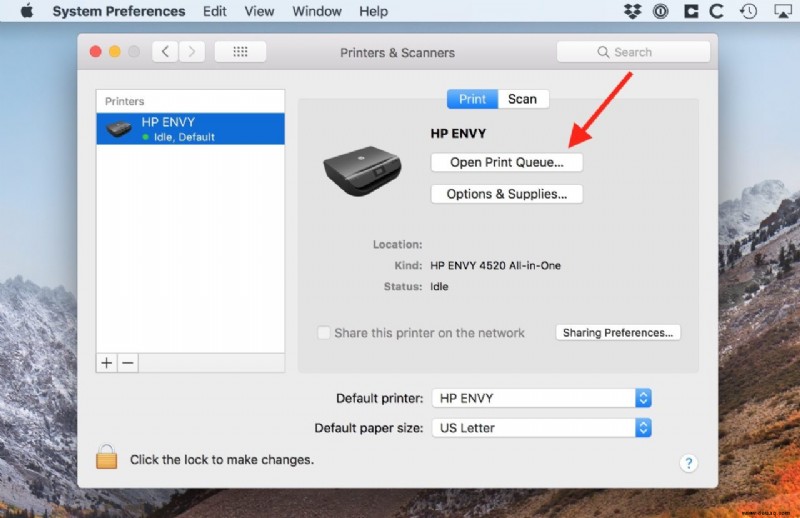Show all preferences grid button
The image size is (800, 518).
pyautogui.click(x=240, y=52)
